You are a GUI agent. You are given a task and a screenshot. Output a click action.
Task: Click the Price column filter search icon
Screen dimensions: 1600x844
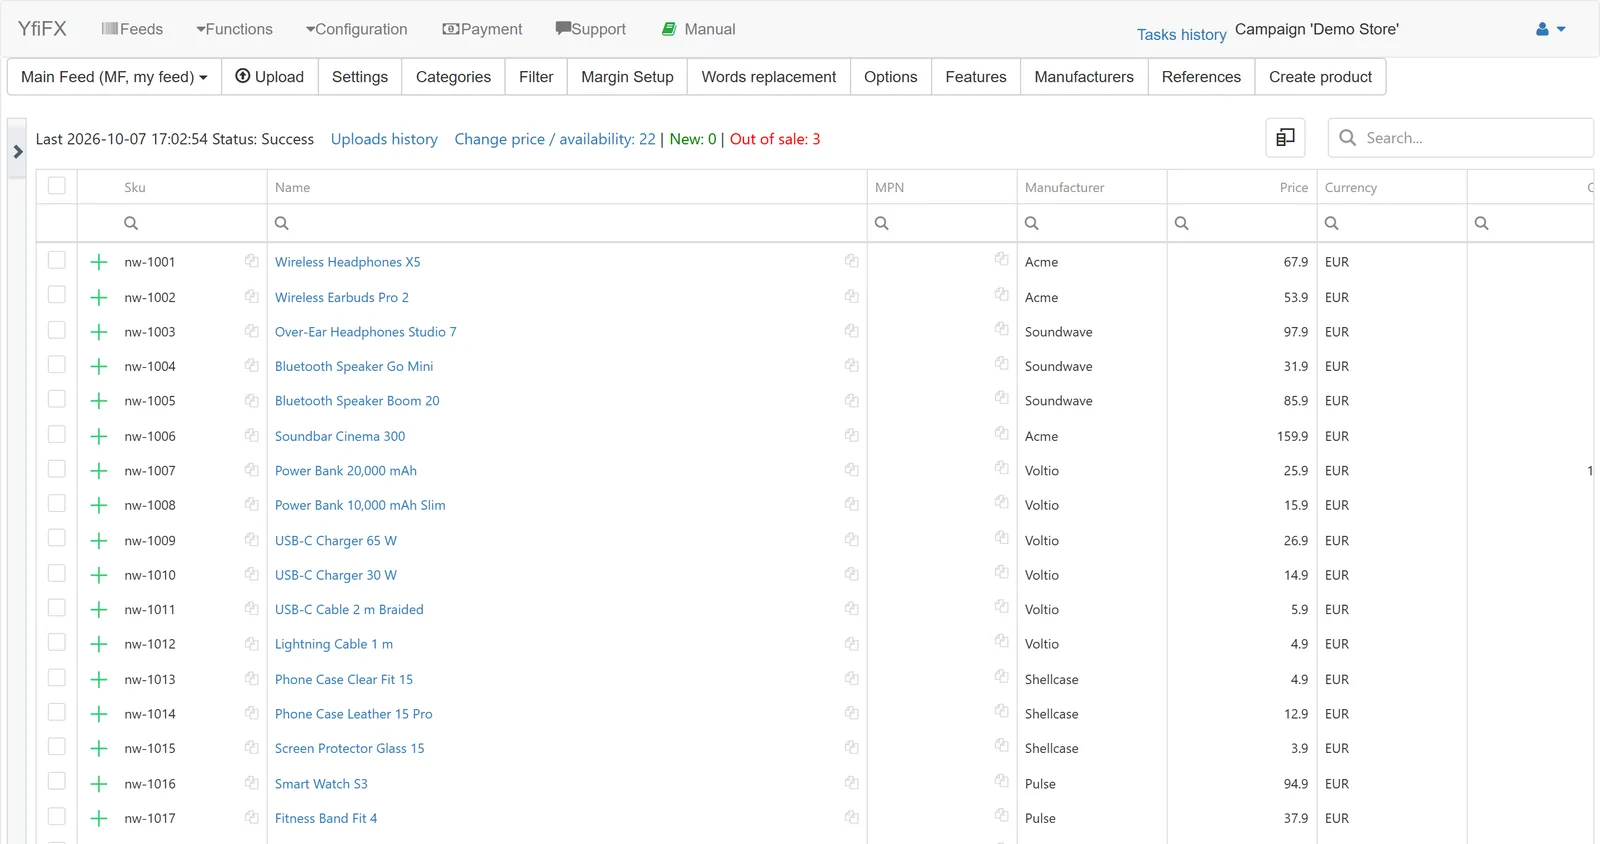pyautogui.click(x=1182, y=223)
